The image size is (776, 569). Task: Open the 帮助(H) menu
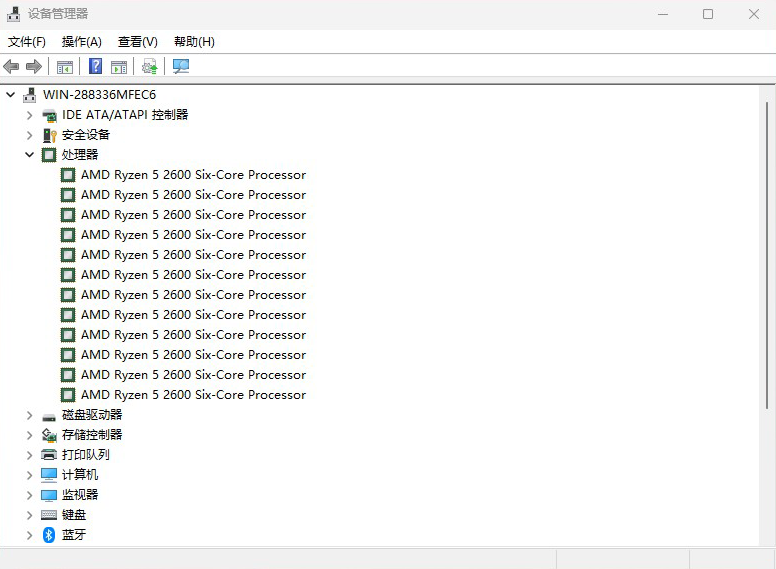(x=194, y=42)
